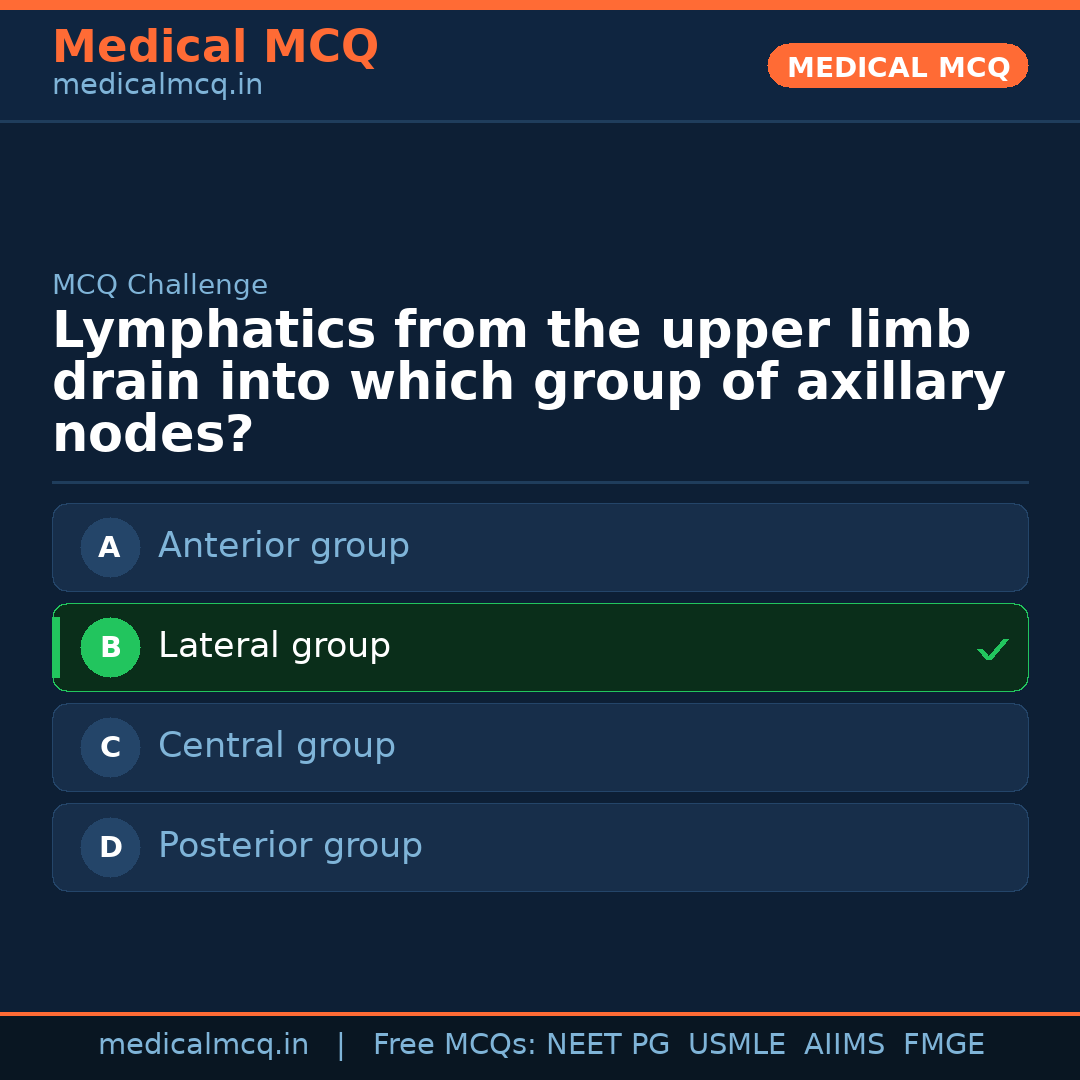The image size is (1080, 1080).
Task: Click the green B badge icon
Action: coord(110,647)
